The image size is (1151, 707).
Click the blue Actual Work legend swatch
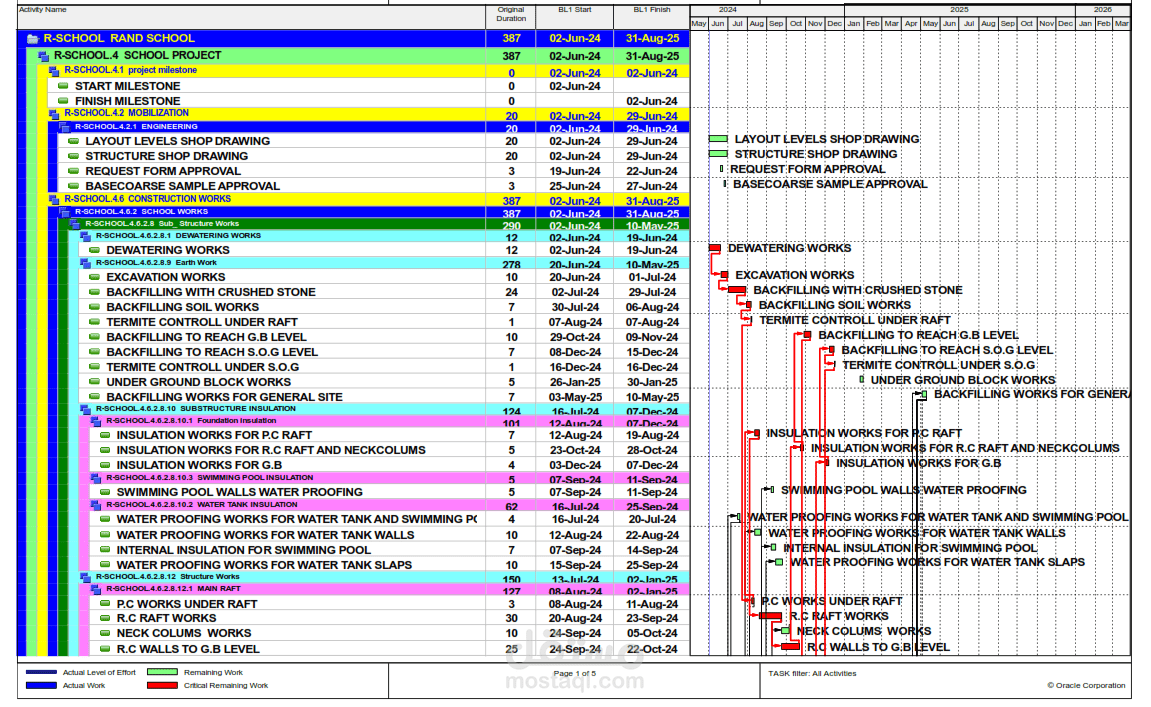point(41,686)
